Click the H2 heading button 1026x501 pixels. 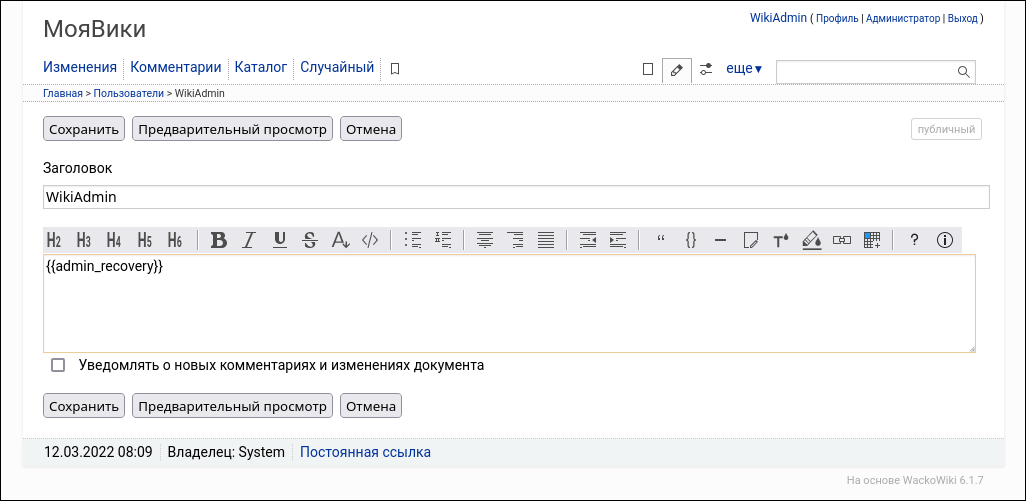54,240
